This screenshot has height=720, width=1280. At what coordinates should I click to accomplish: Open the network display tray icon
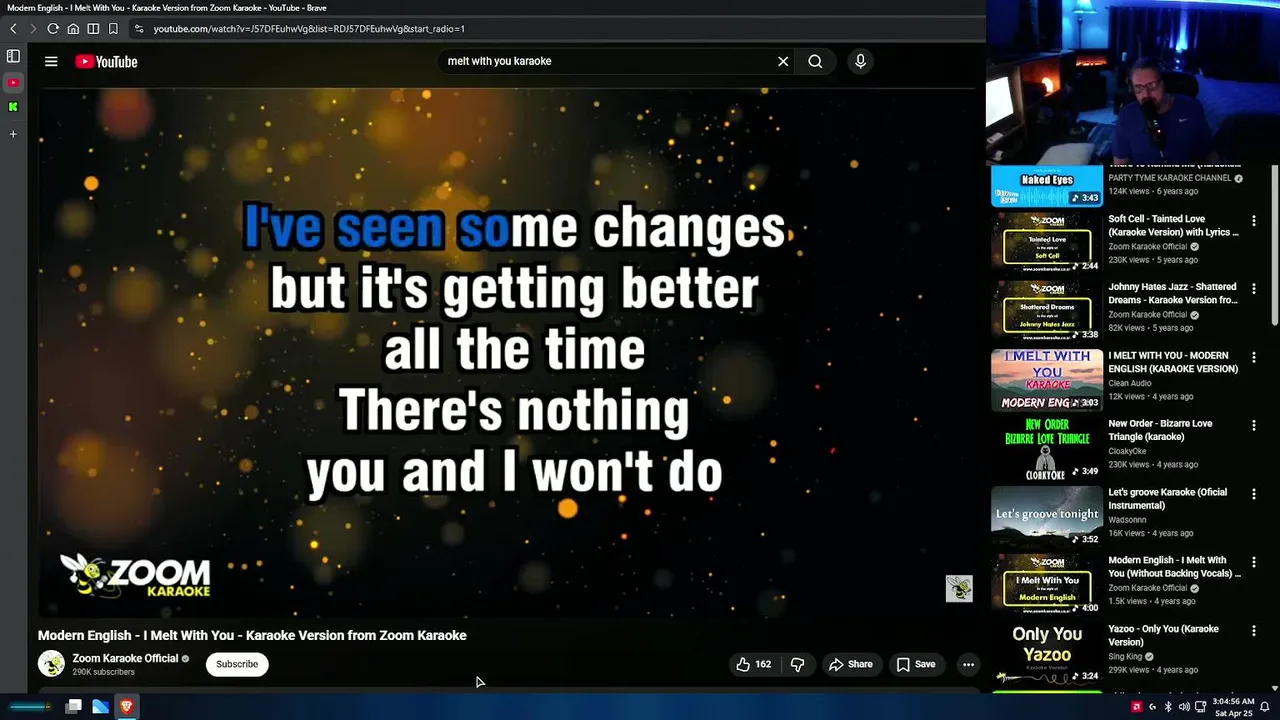pos(1200,707)
